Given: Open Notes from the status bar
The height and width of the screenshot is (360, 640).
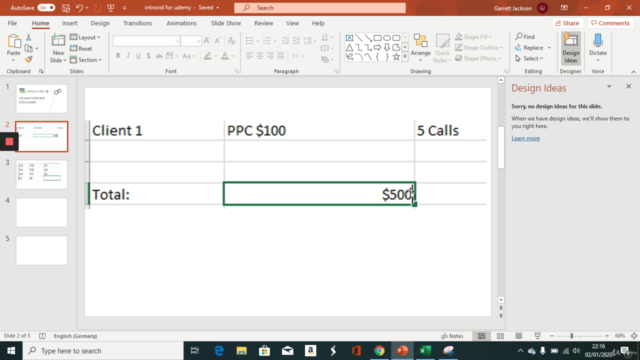Looking at the screenshot, I should click(452, 336).
